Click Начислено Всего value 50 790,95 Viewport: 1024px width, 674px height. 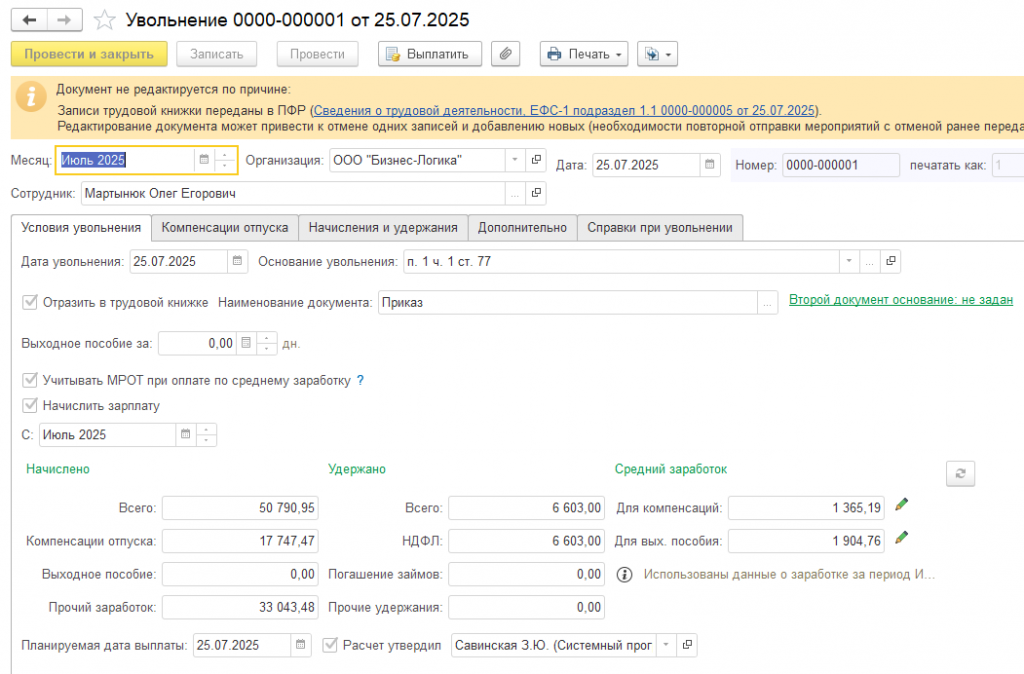coord(240,508)
